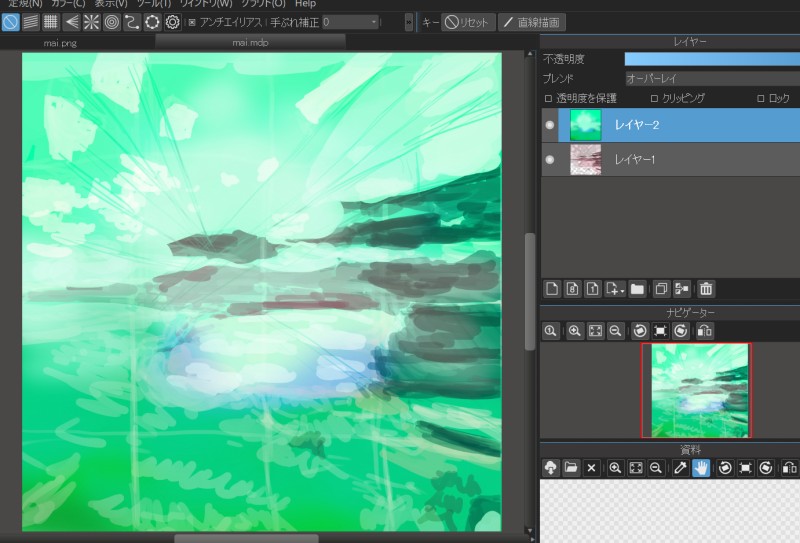Image resolution: width=800 pixels, height=543 pixels.
Task: Open snap settings gear icon
Action: 172,22
